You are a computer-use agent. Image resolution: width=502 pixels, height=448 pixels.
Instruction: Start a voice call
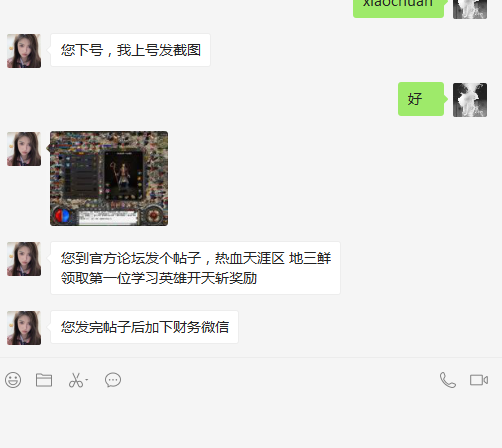pos(448,380)
